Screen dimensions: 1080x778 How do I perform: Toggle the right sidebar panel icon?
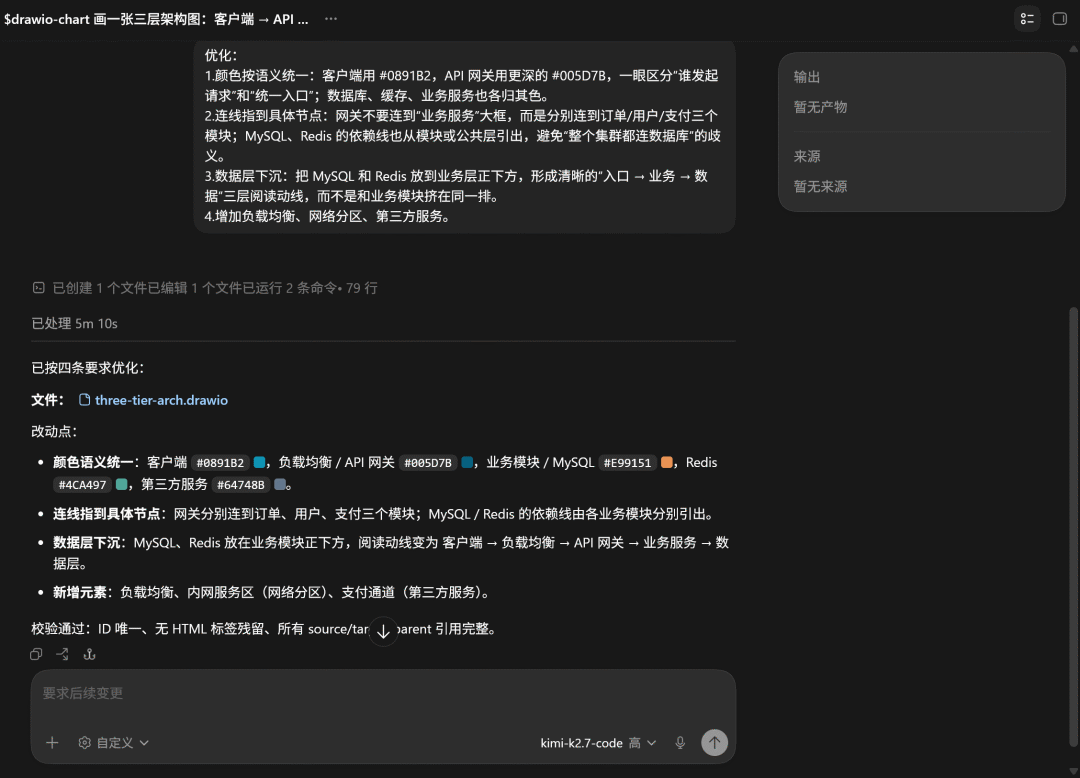tap(1060, 19)
